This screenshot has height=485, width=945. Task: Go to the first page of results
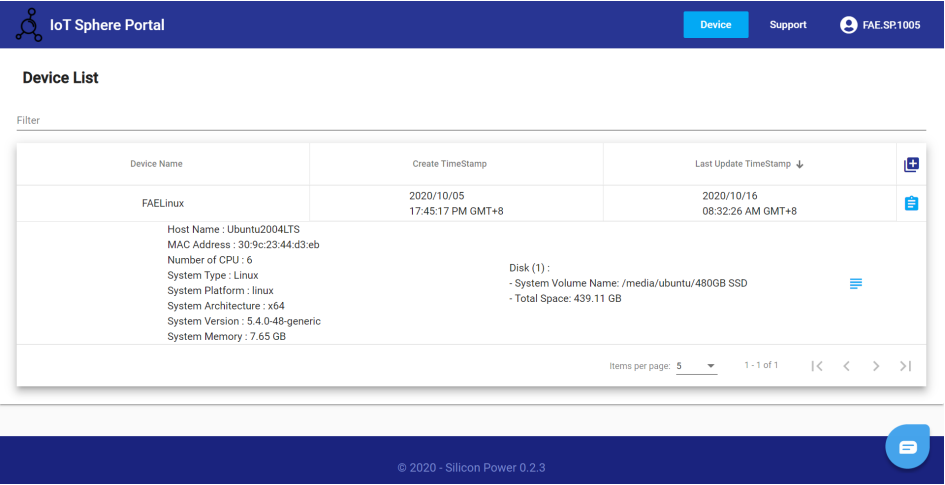point(817,366)
